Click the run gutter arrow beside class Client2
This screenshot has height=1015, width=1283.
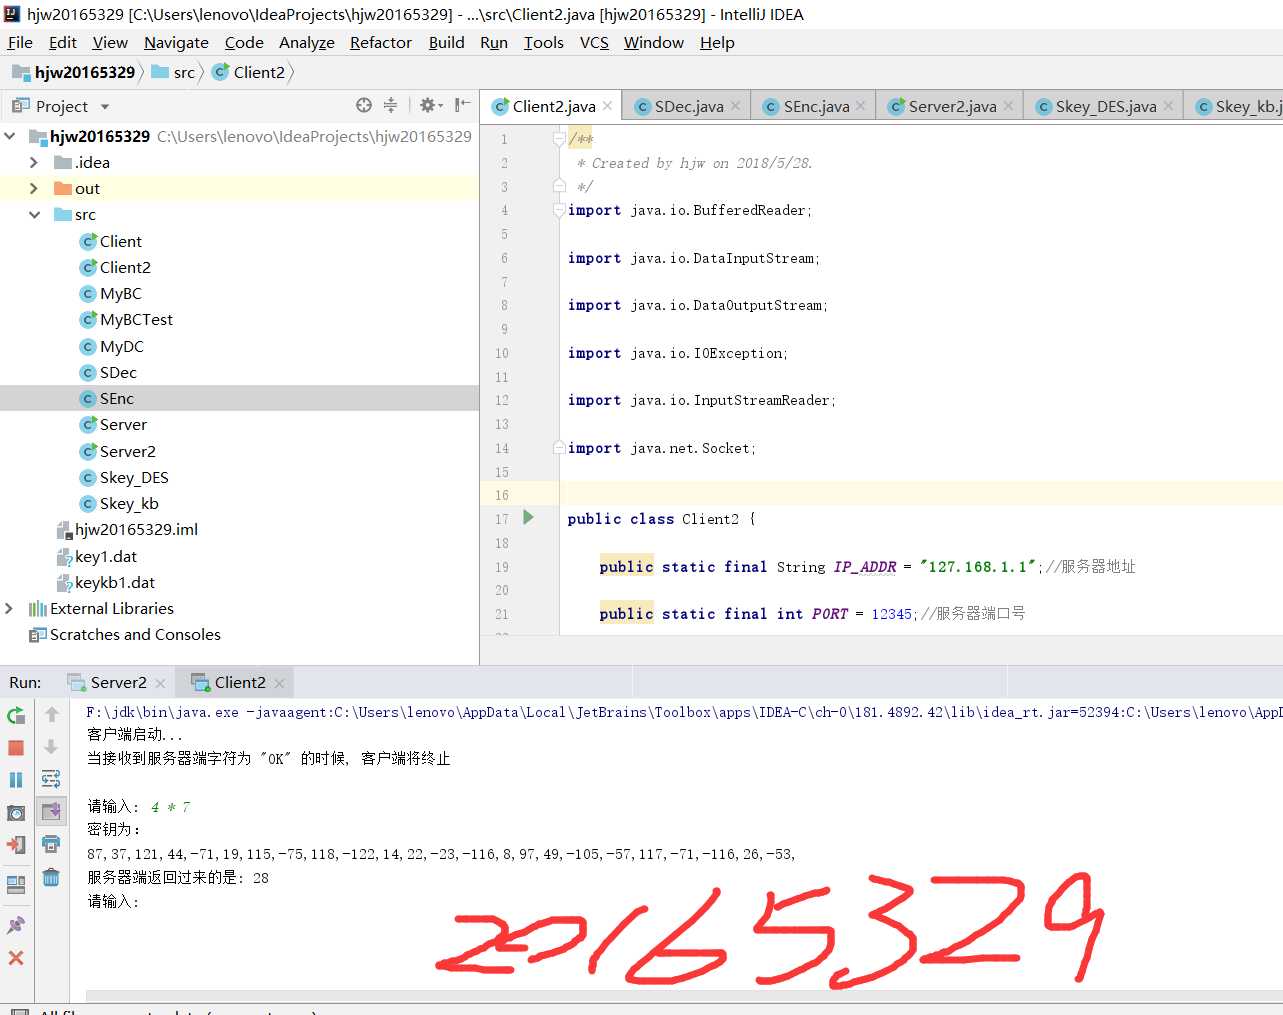[528, 518]
